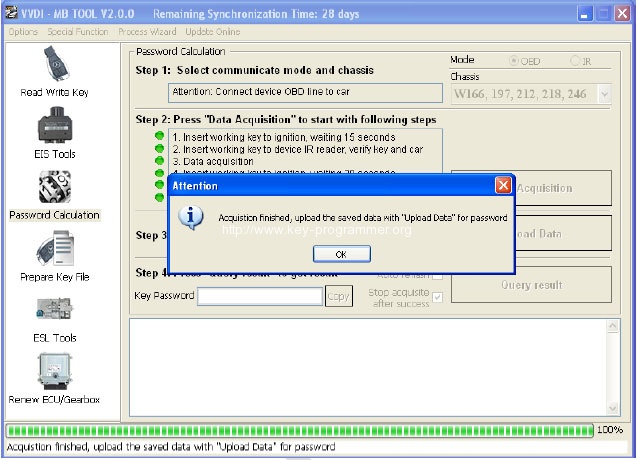Viewport: 638px width, 460px height.
Task: Toggle Stop acquisite after success checkbox
Action: [437, 297]
